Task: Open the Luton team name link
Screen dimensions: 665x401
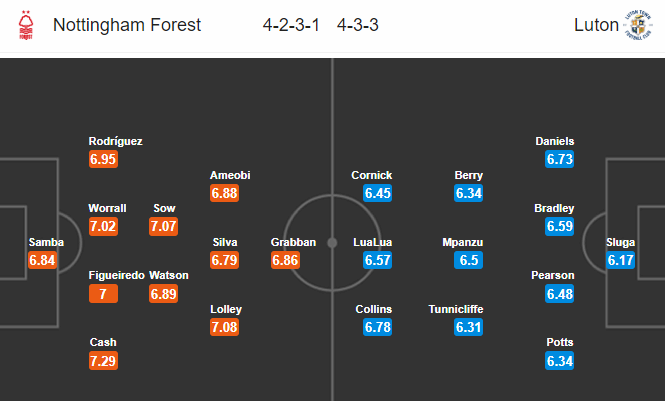Action: coord(596,25)
